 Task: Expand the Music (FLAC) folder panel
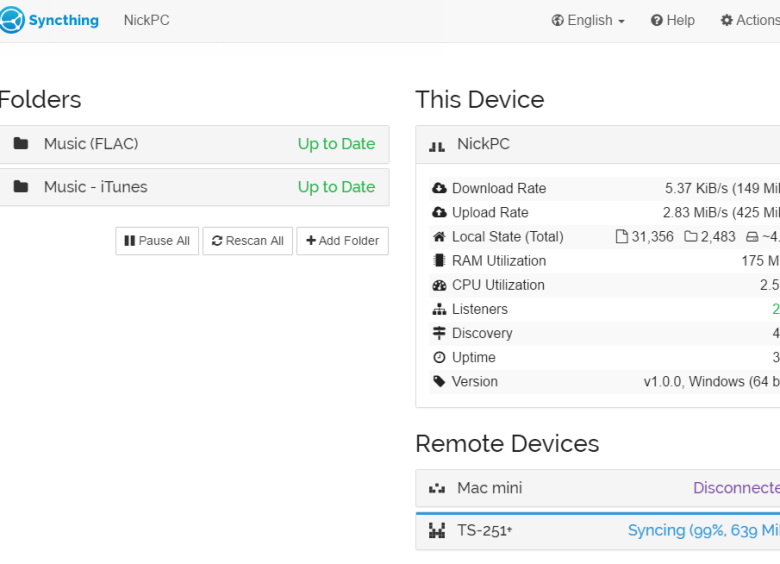(x=194, y=144)
